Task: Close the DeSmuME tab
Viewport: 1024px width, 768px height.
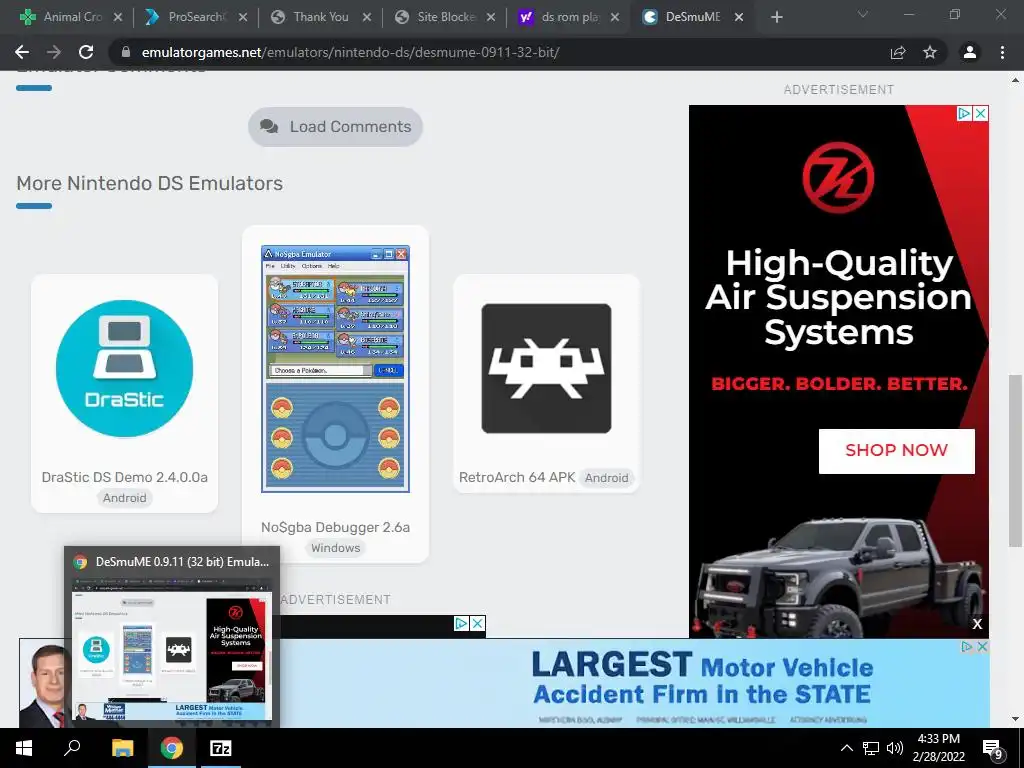Action: tap(739, 17)
